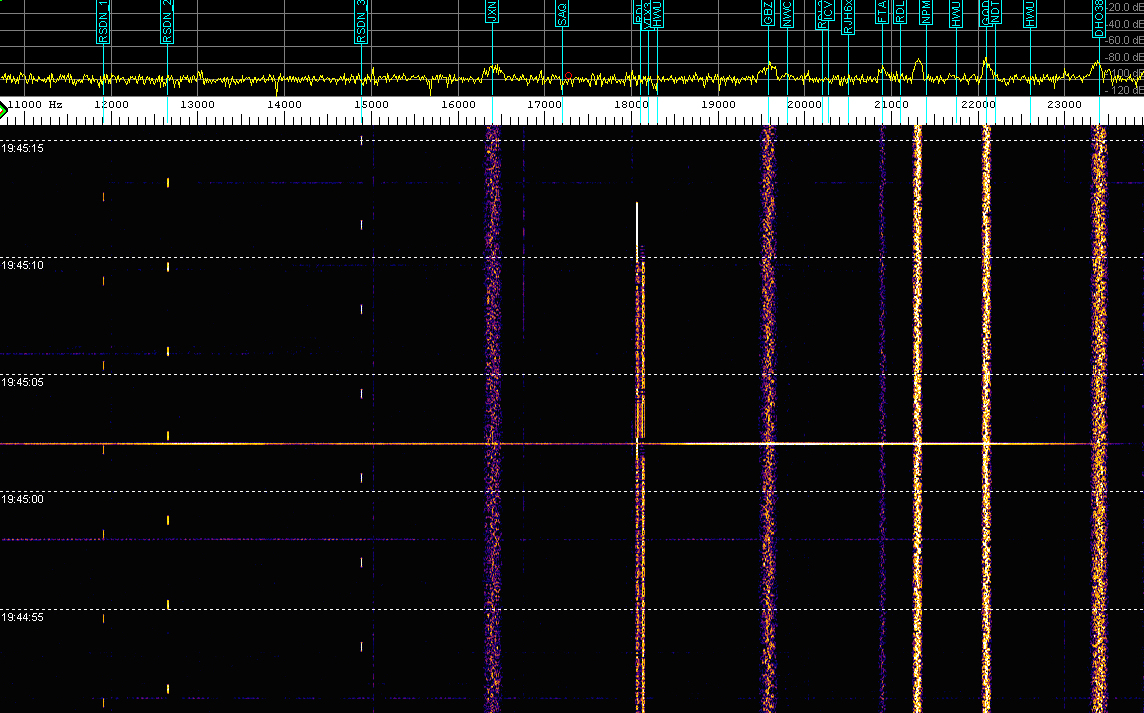Click the 19000 frequency scale label

coord(719,104)
